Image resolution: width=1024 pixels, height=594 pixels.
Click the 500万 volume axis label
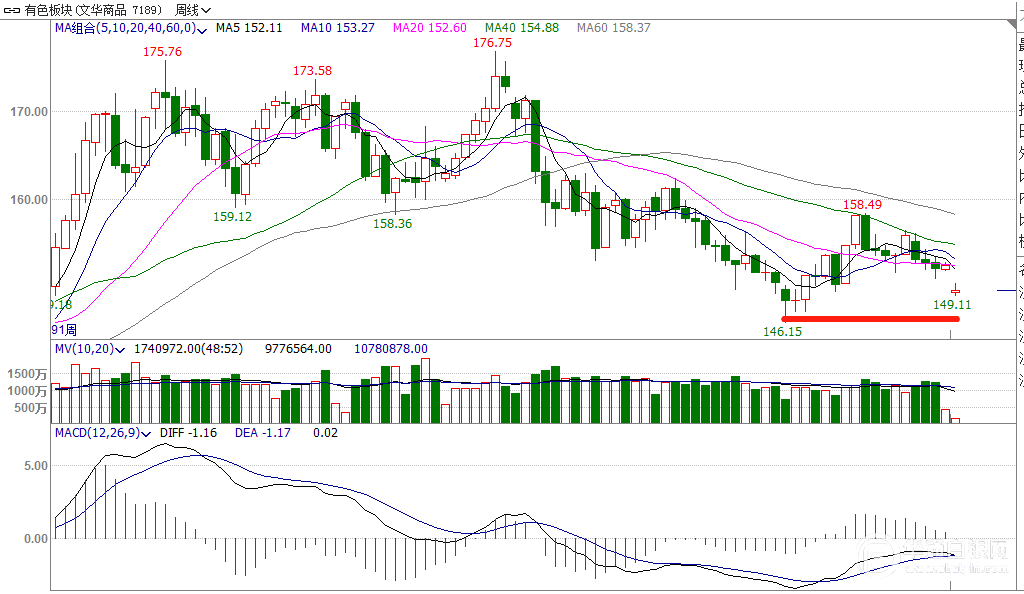31,409
